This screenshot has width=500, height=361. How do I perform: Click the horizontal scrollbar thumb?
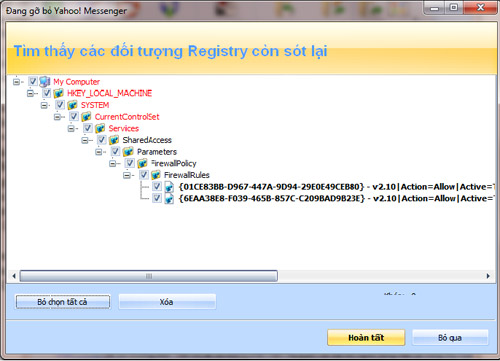[x=149, y=276]
